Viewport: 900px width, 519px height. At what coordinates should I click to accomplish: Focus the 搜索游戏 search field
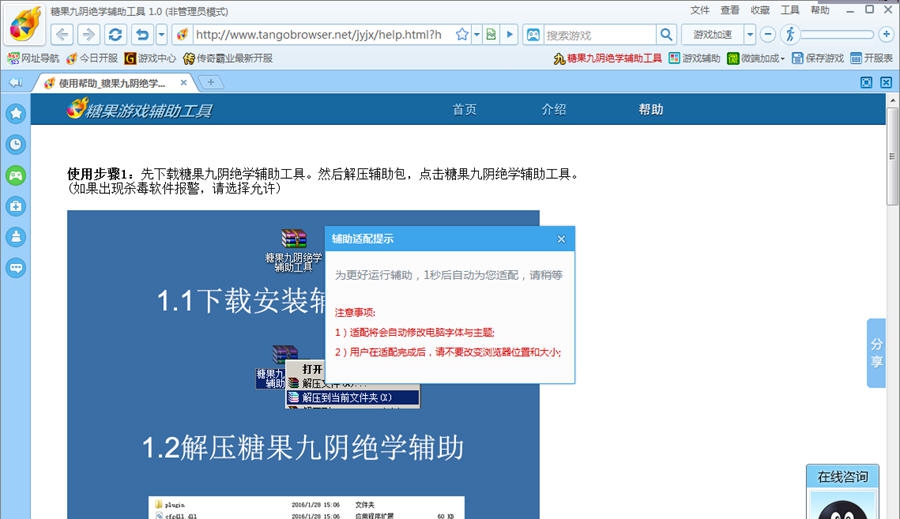tap(599, 35)
